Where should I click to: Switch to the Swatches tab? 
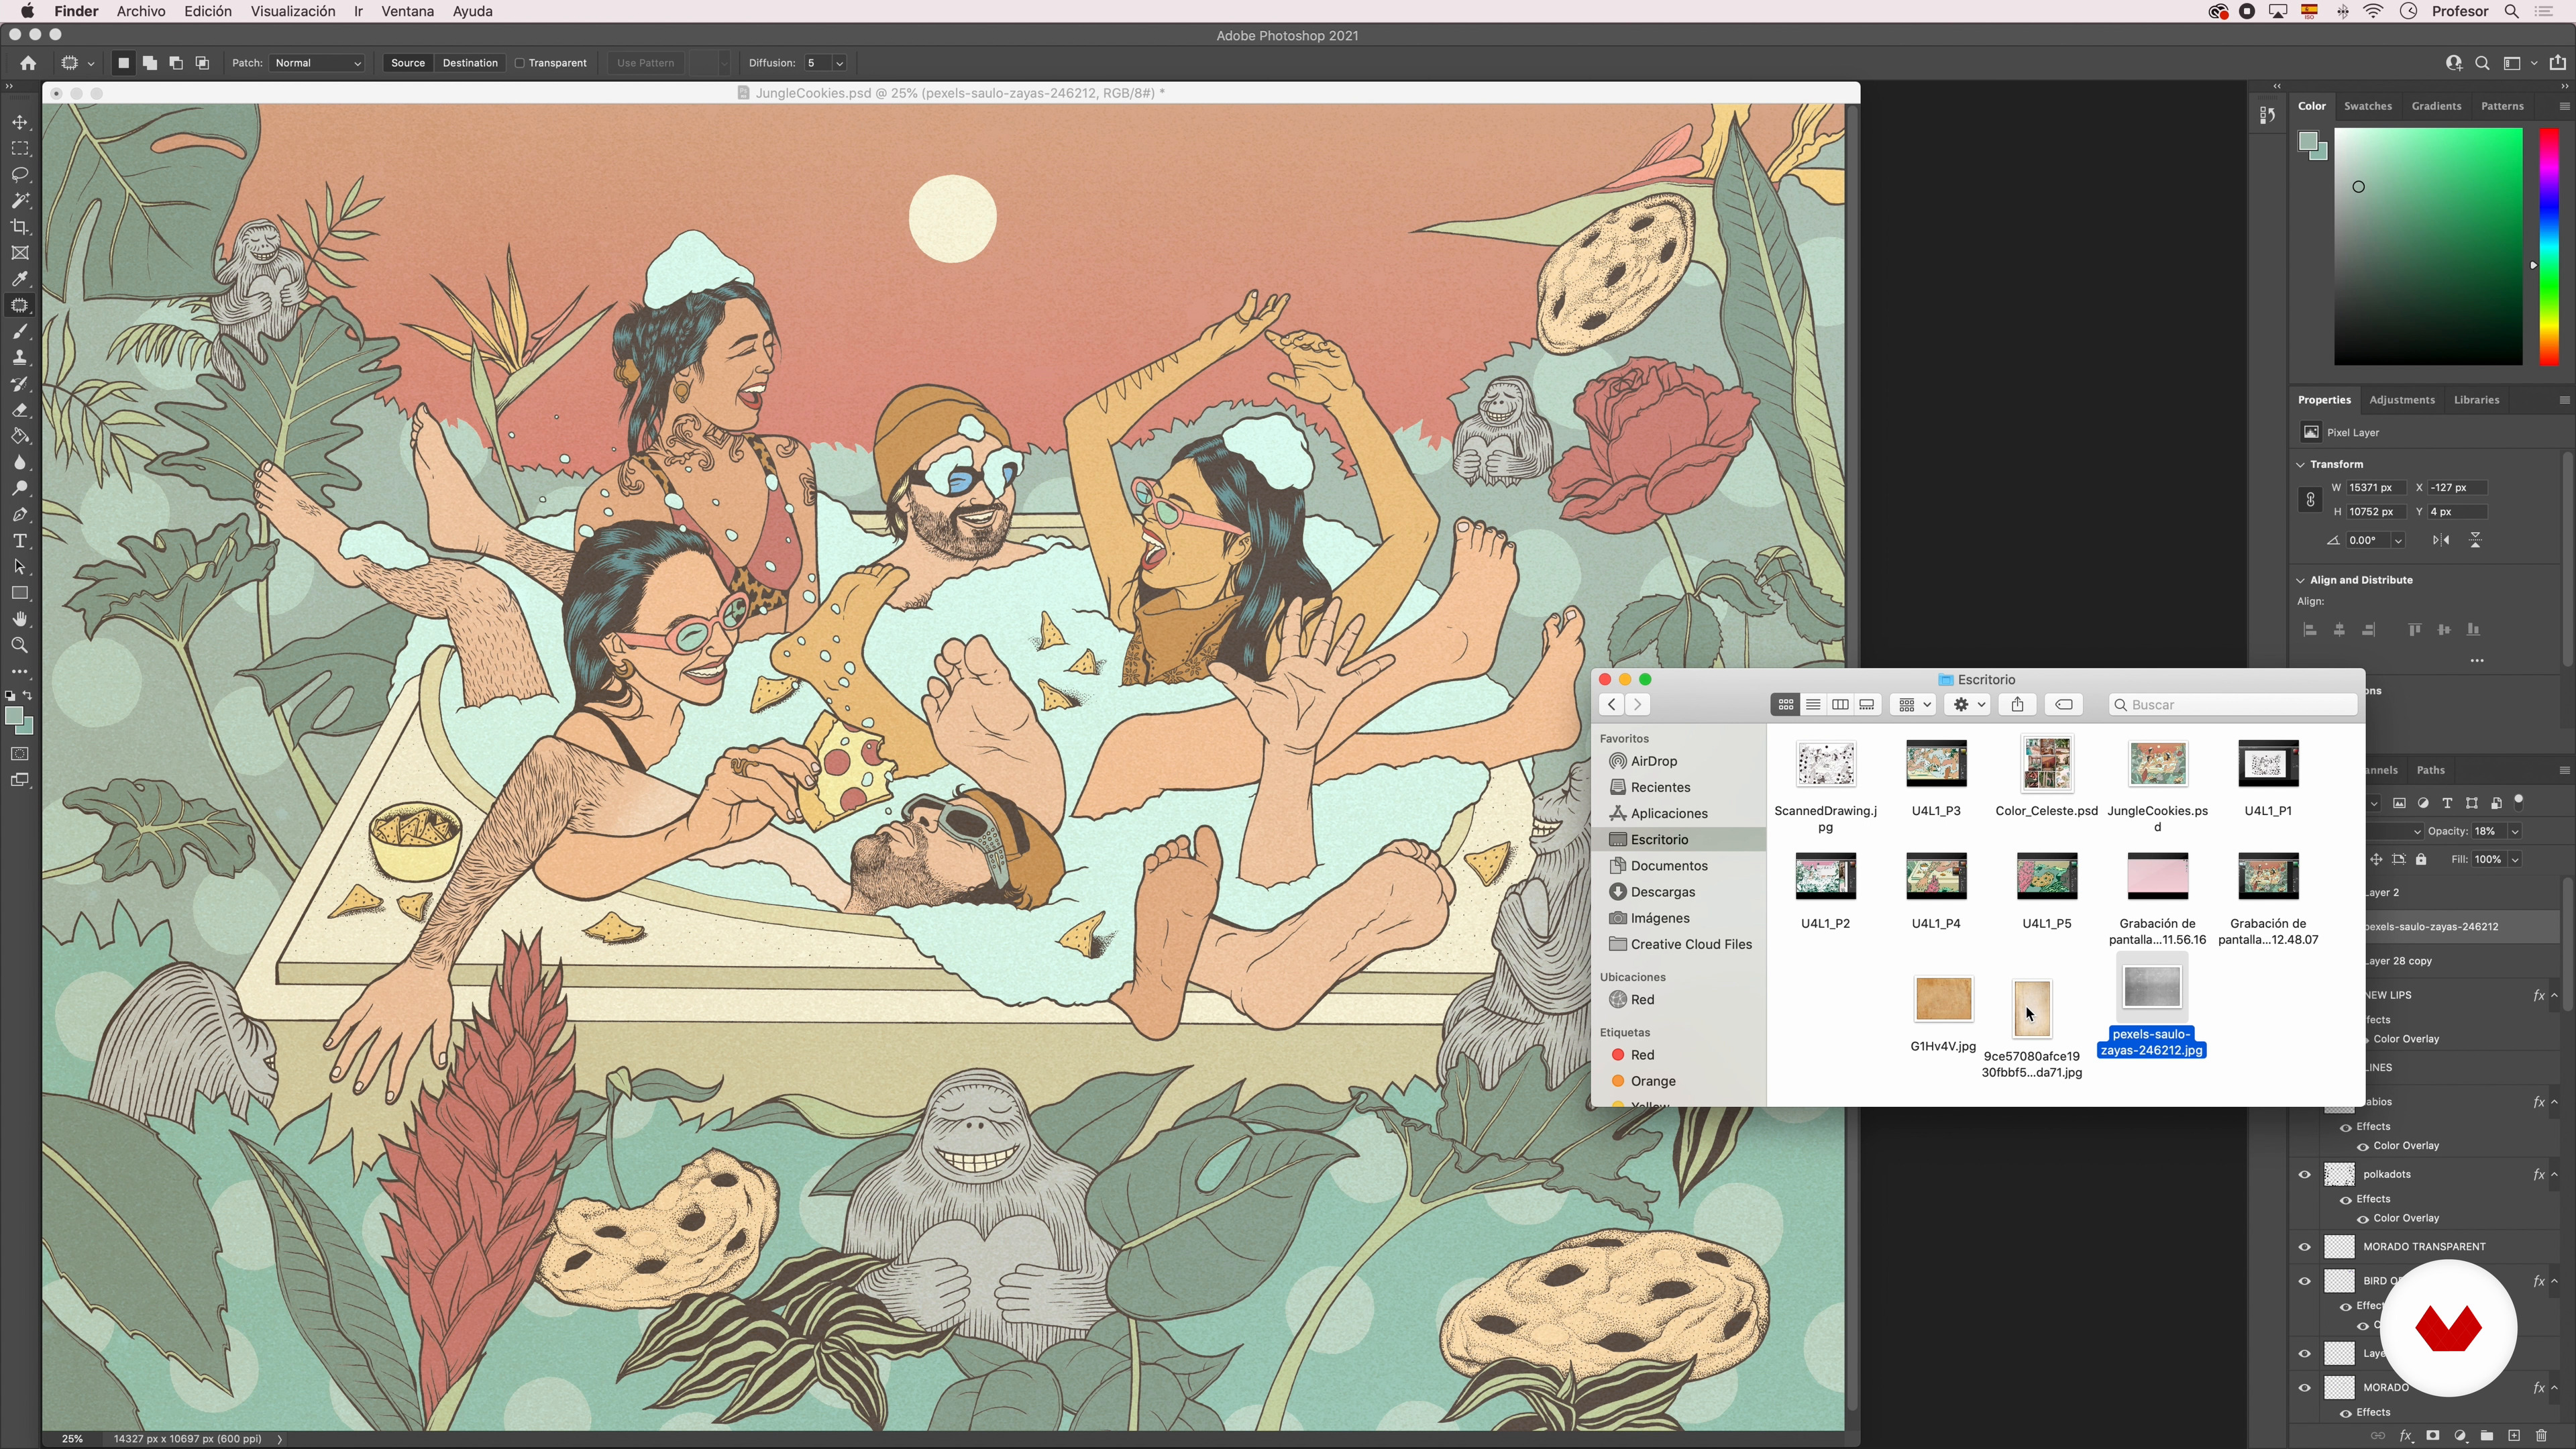click(2368, 106)
